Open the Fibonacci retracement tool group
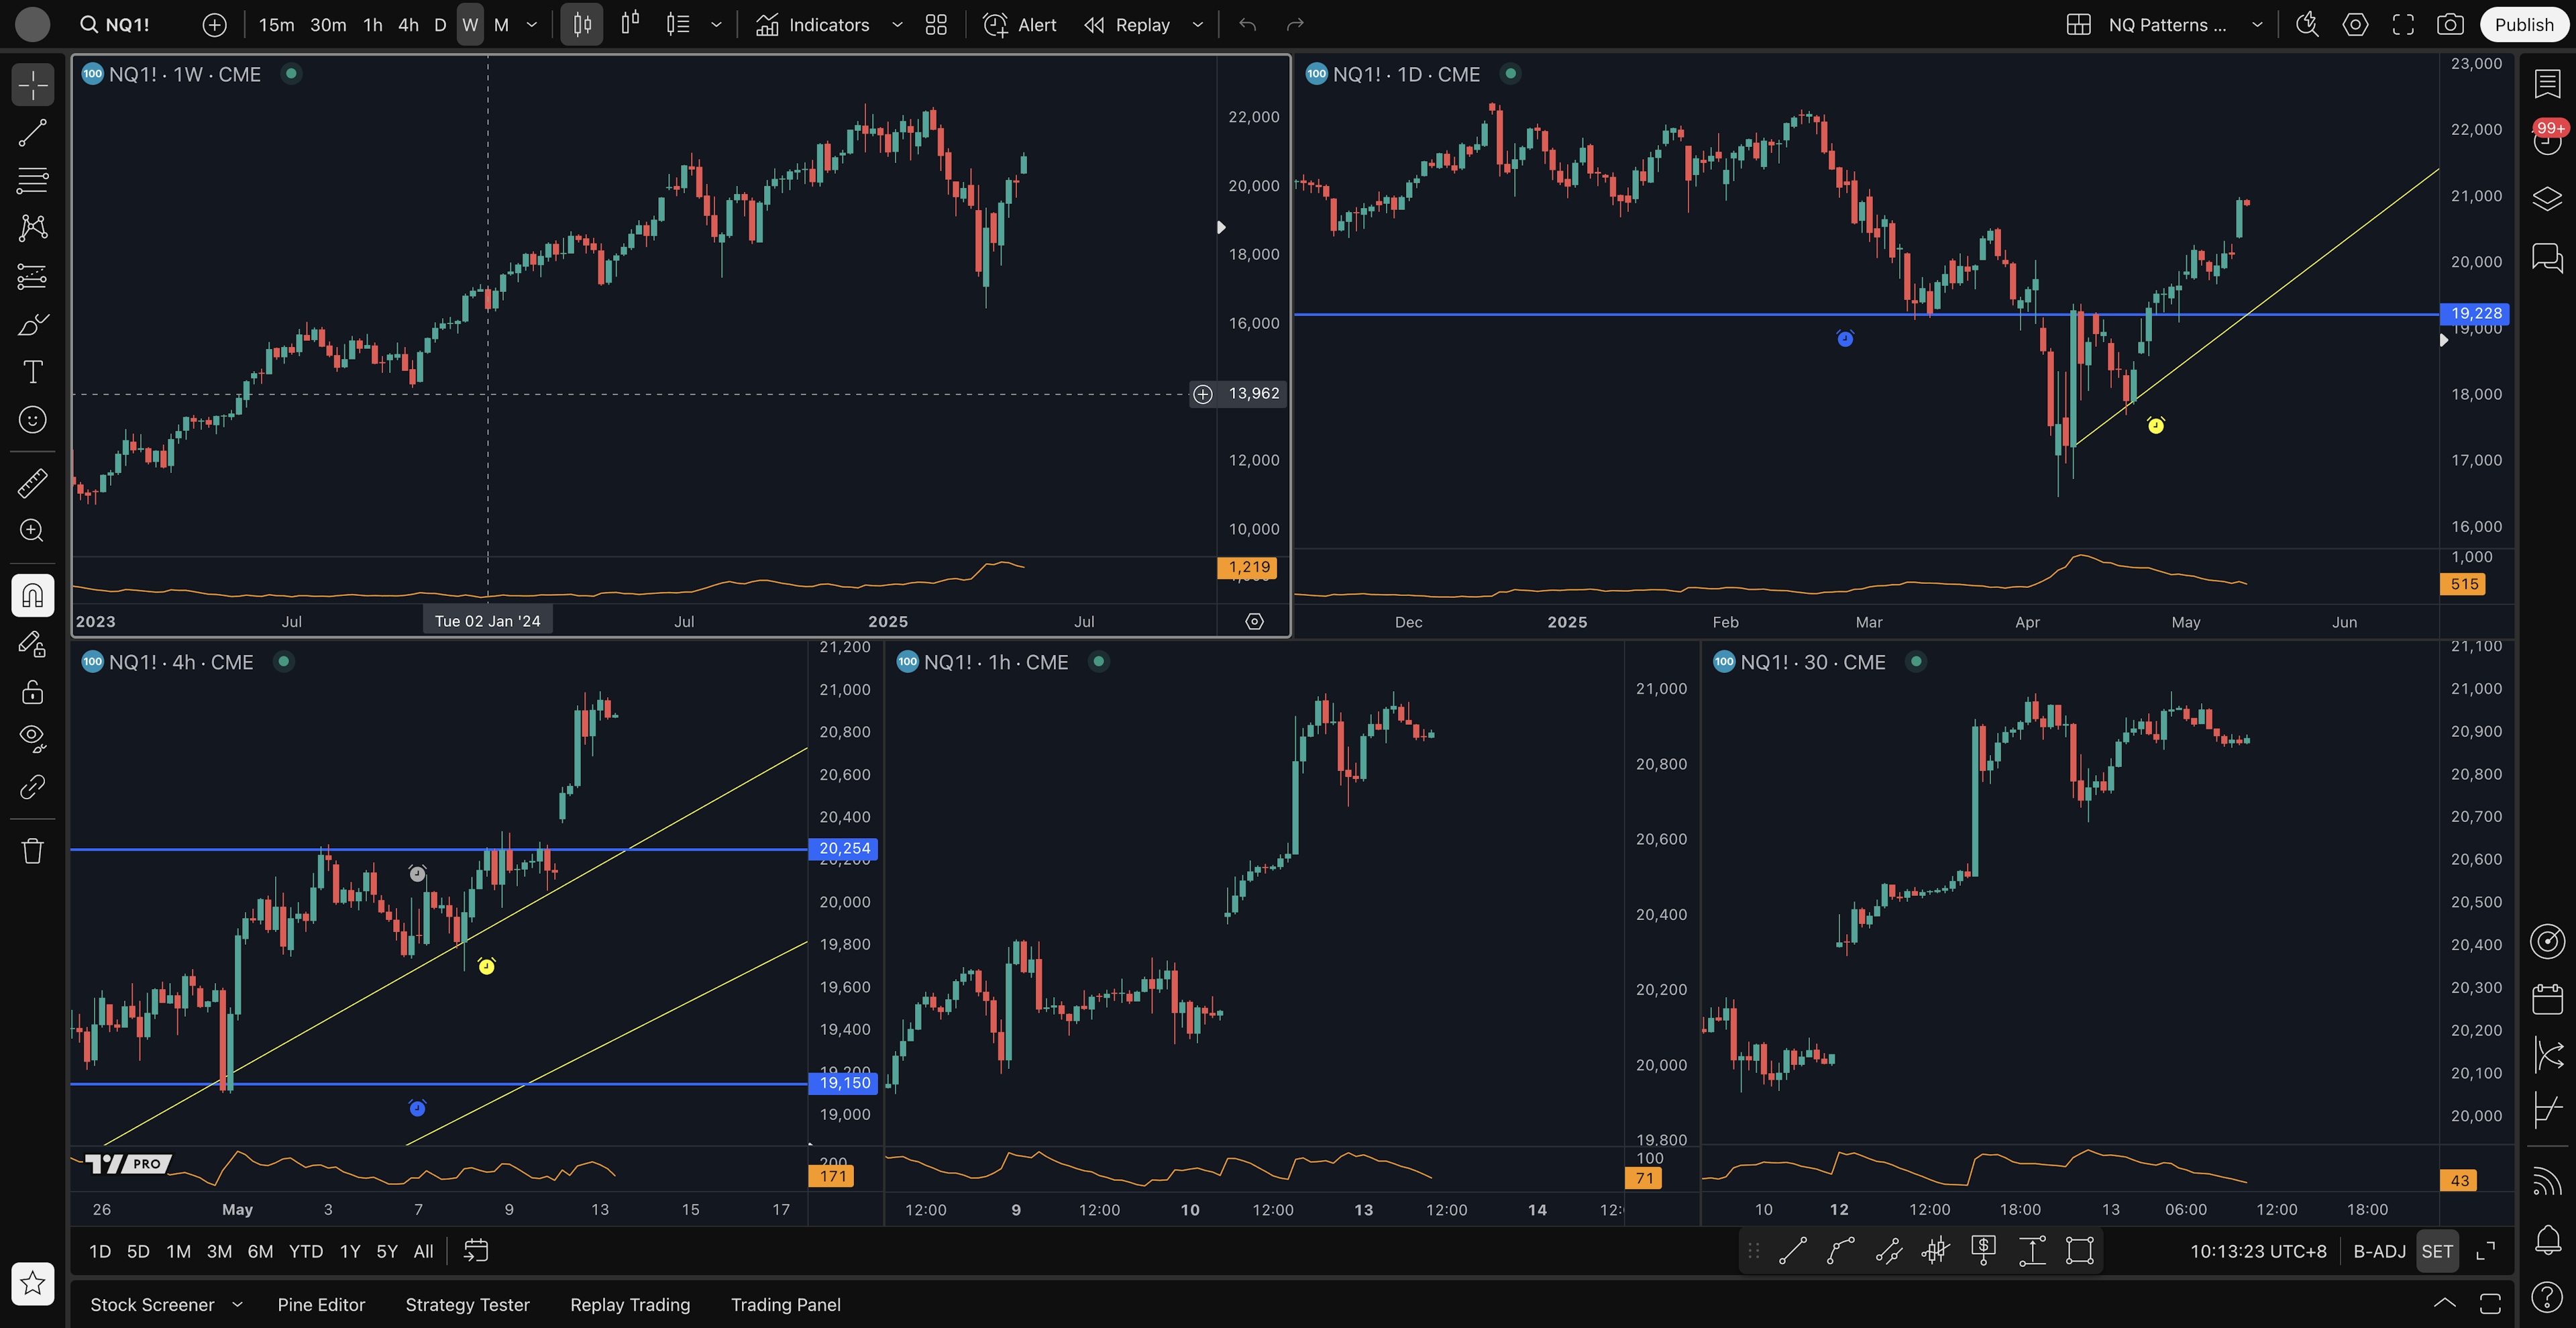The height and width of the screenshot is (1328, 2576). click(32, 181)
